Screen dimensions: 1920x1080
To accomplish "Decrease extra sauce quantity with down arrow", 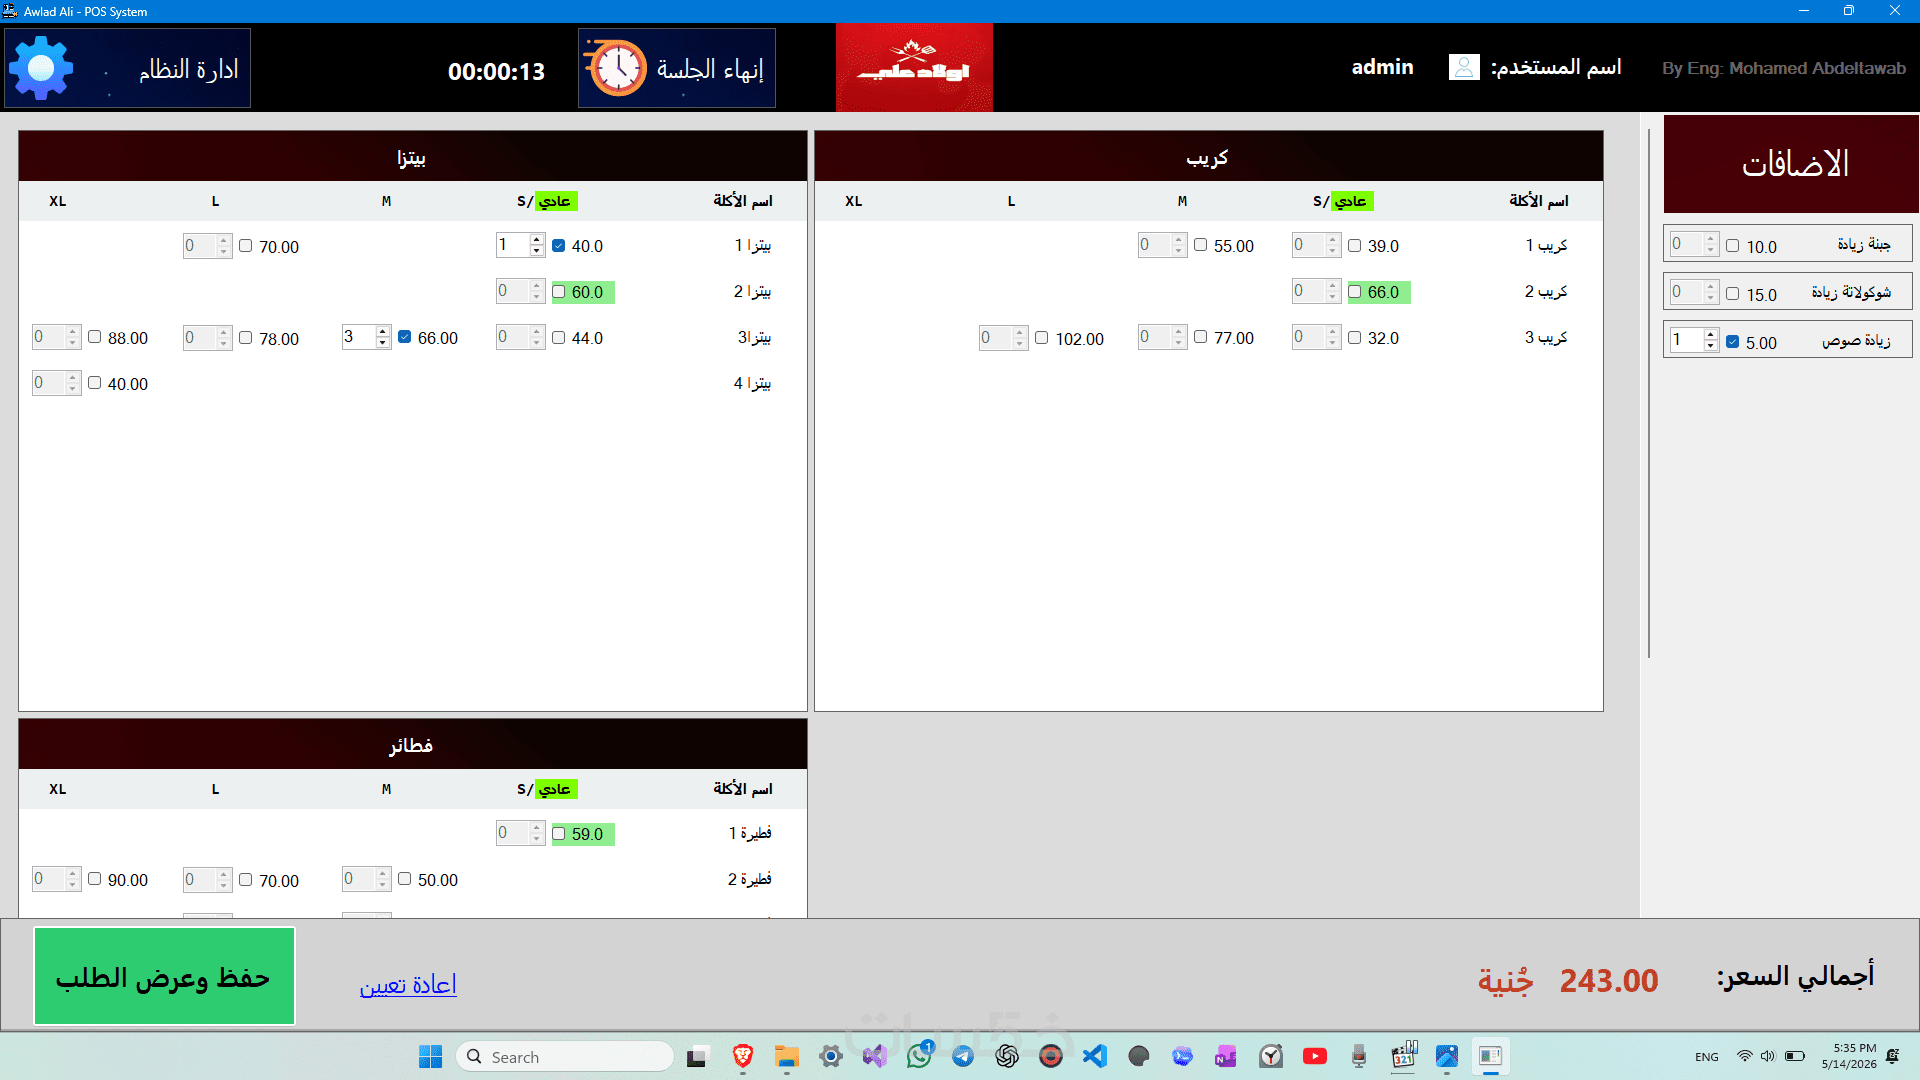I will [1711, 346].
